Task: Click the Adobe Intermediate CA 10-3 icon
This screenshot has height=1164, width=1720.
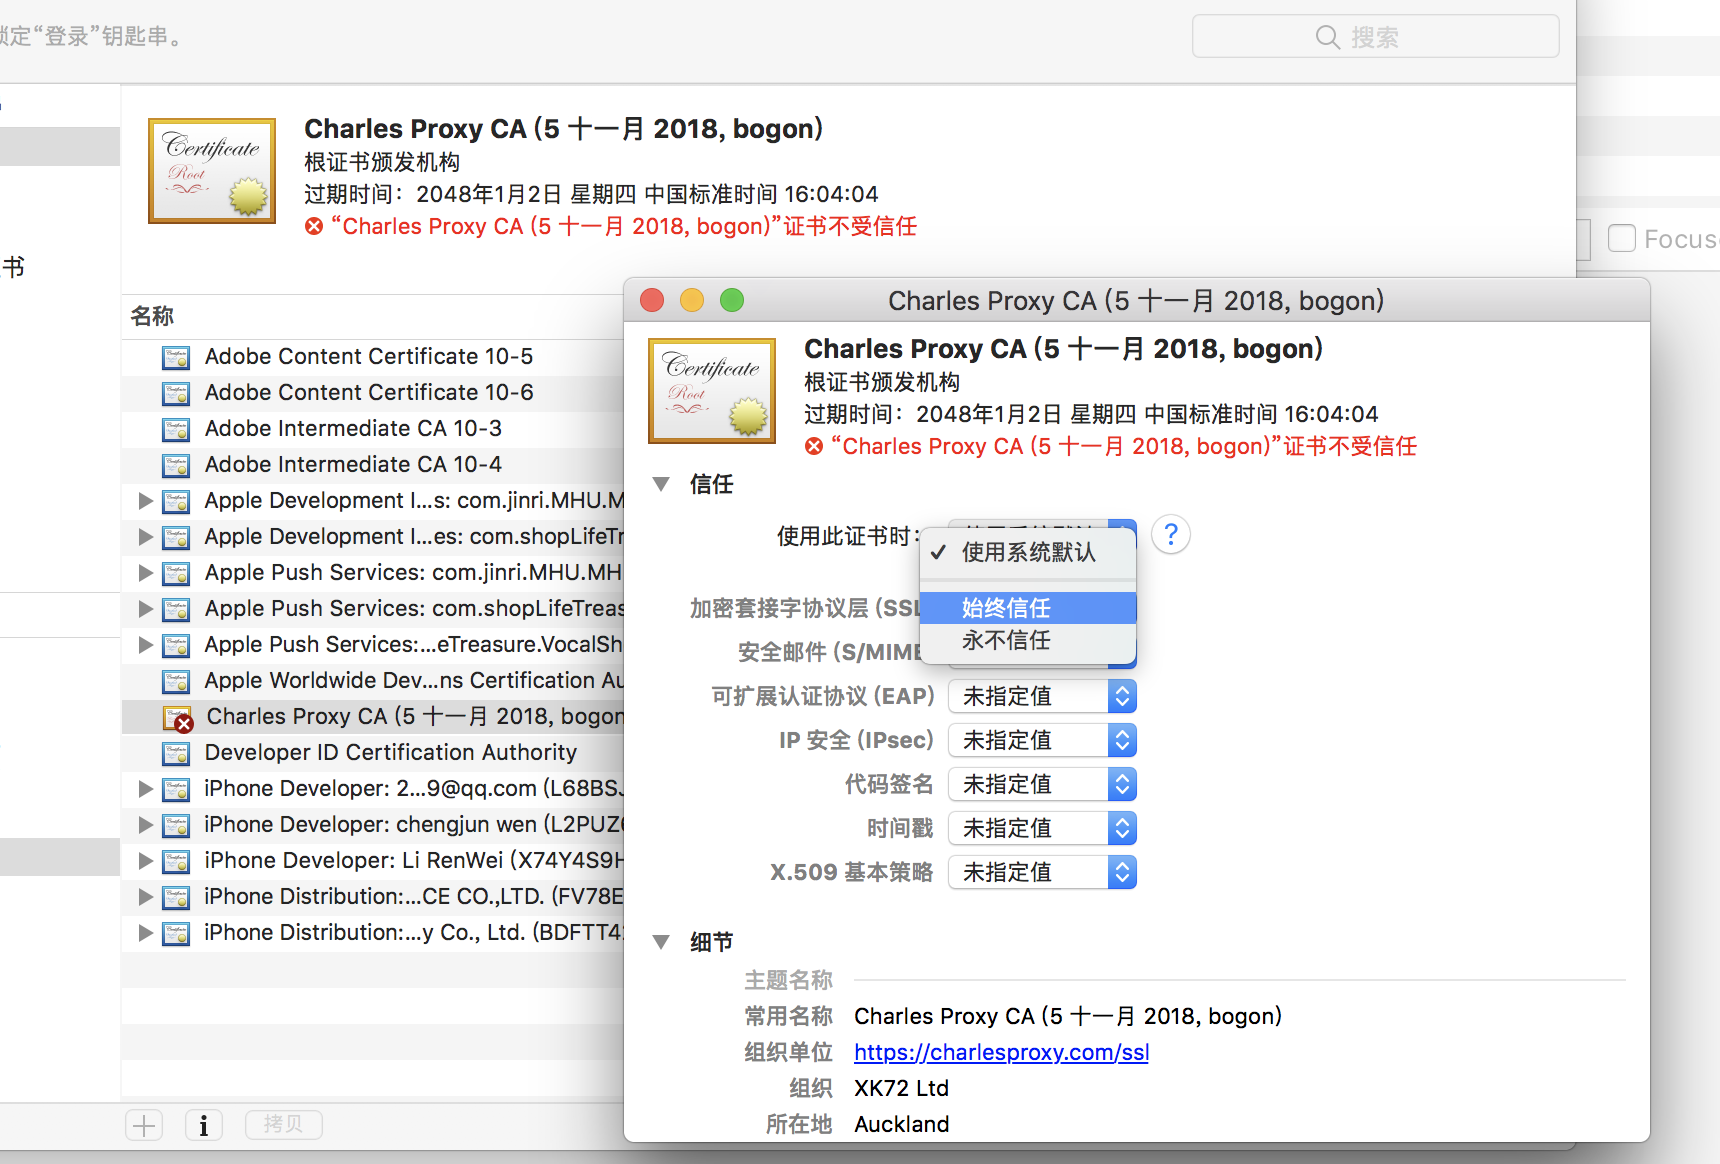Action: (176, 429)
